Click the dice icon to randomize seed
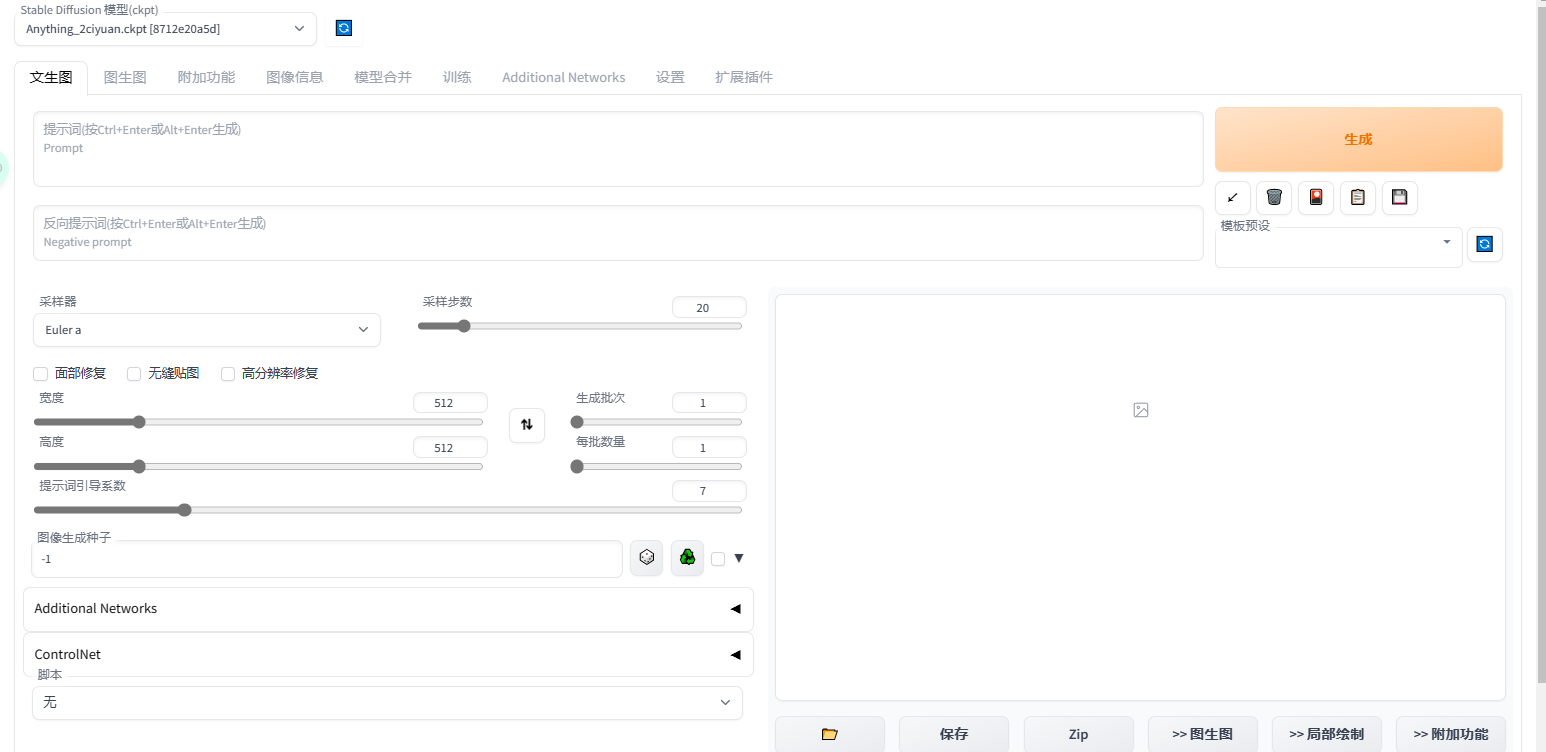This screenshot has height=752, width=1546. (x=646, y=558)
